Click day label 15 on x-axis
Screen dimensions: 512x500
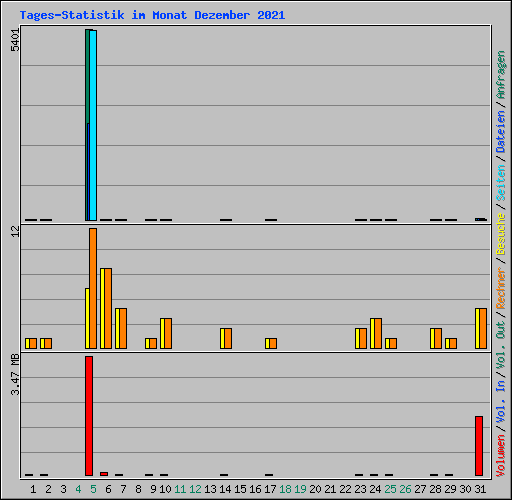(240, 489)
